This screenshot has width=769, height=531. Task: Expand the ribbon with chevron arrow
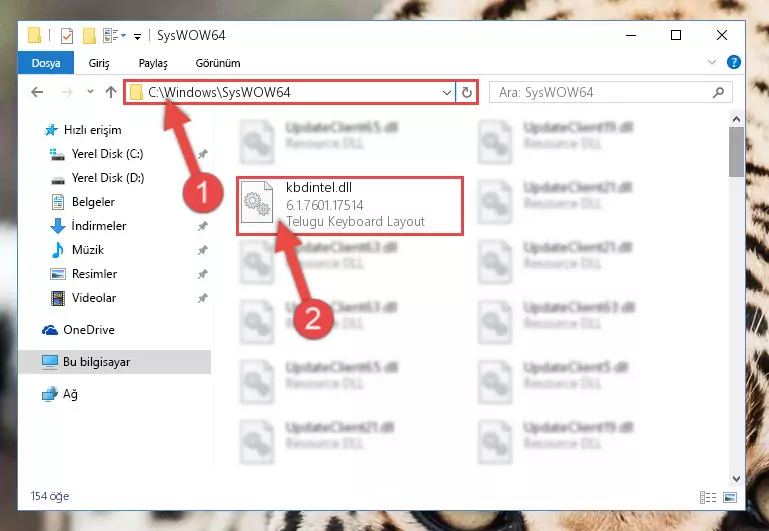pos(712,62)
